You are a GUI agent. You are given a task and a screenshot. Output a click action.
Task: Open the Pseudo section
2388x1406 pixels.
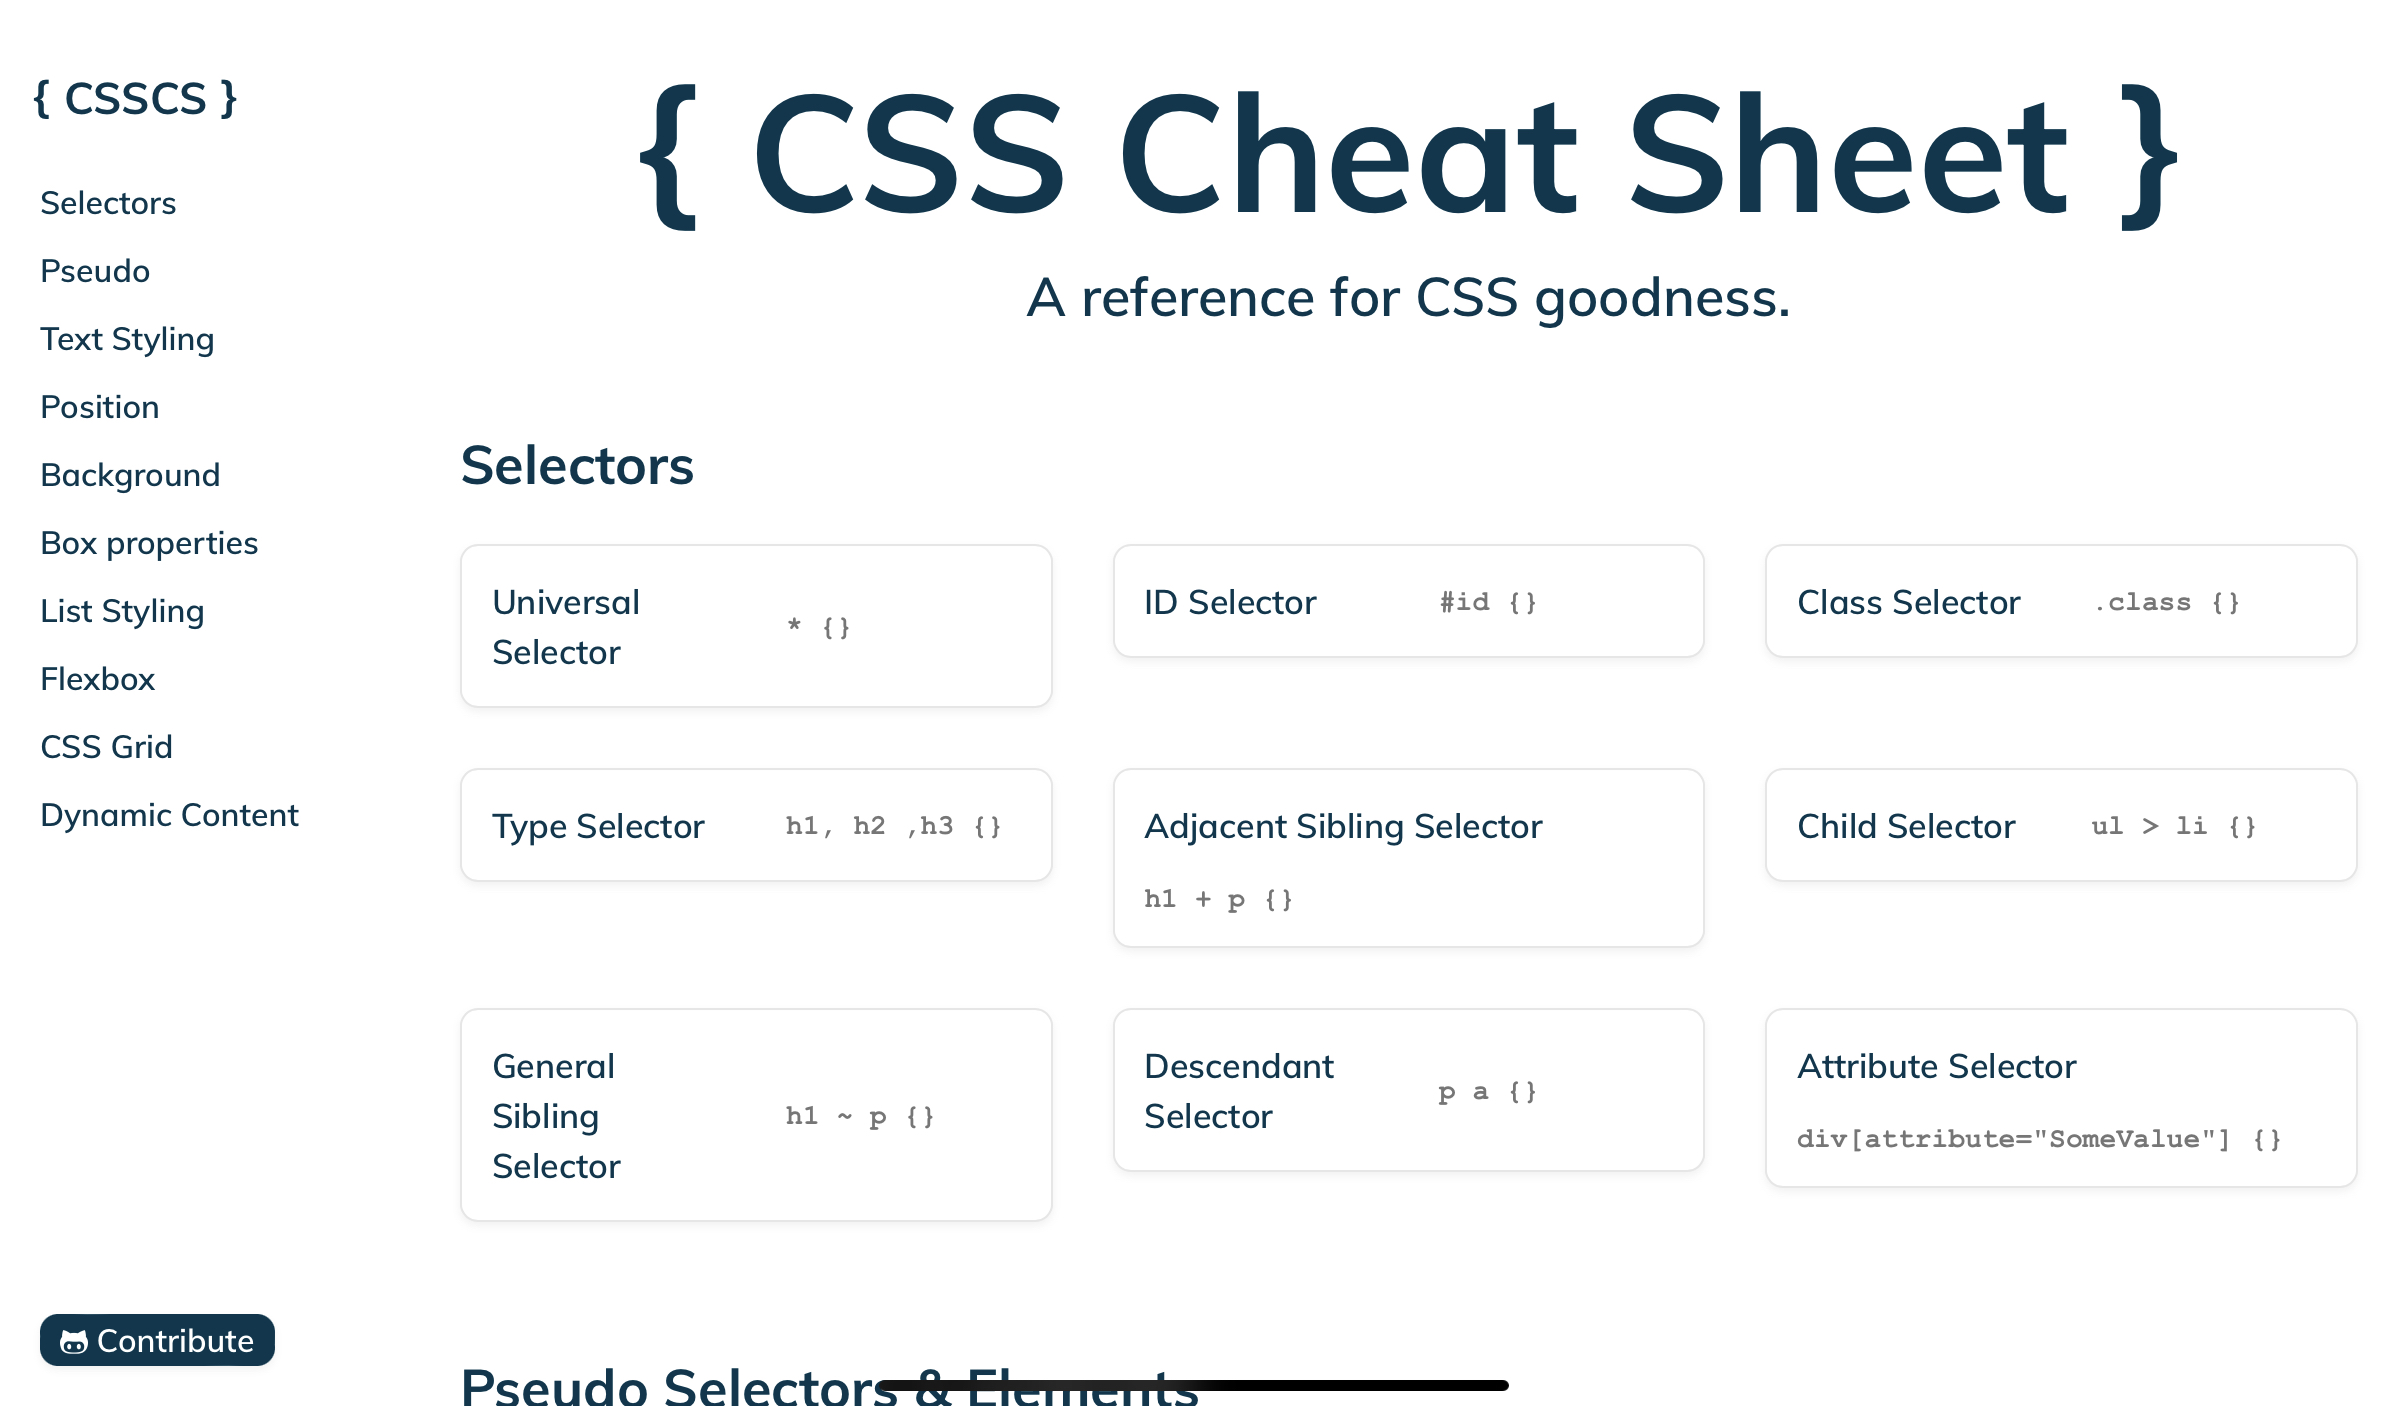pyautogui.click(x=94, y=271)
